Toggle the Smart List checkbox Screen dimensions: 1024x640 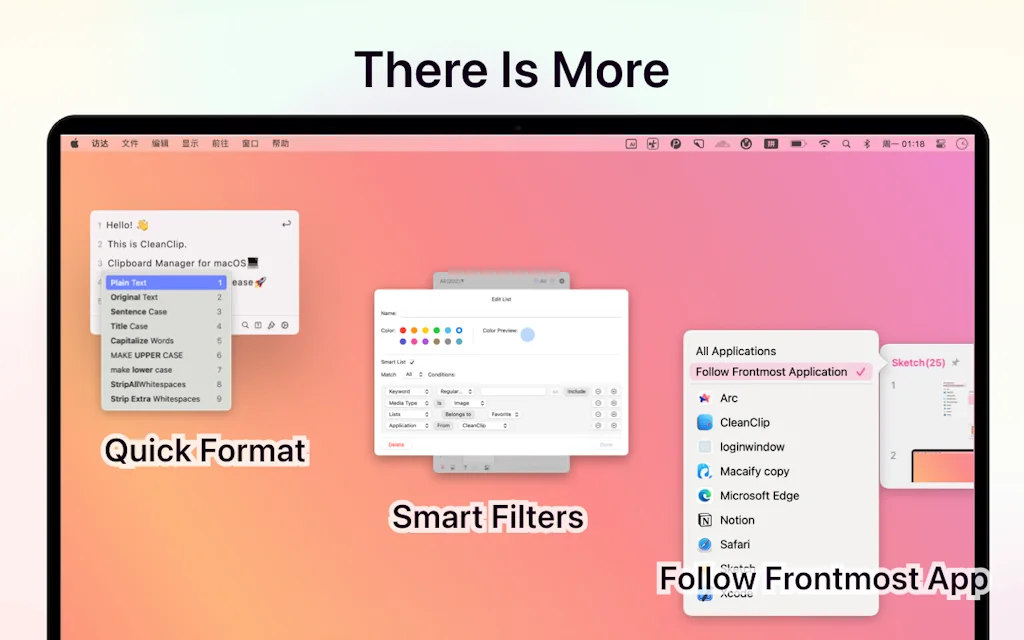tap(412, 362)
